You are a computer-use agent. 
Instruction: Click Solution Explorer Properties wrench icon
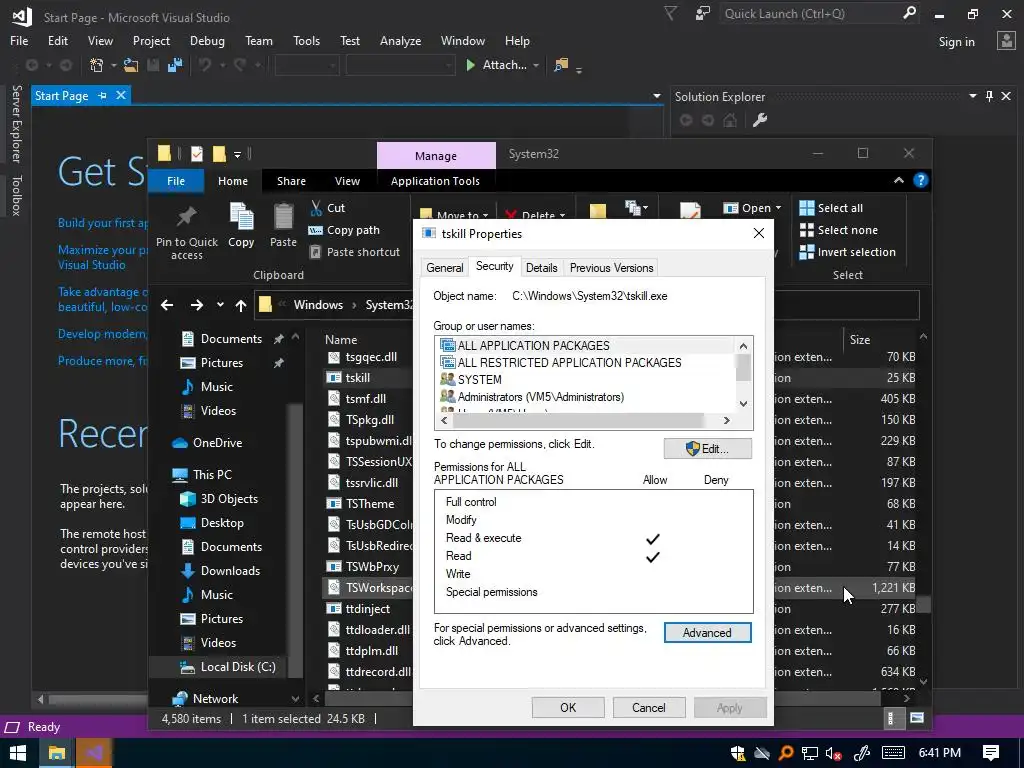760,120
